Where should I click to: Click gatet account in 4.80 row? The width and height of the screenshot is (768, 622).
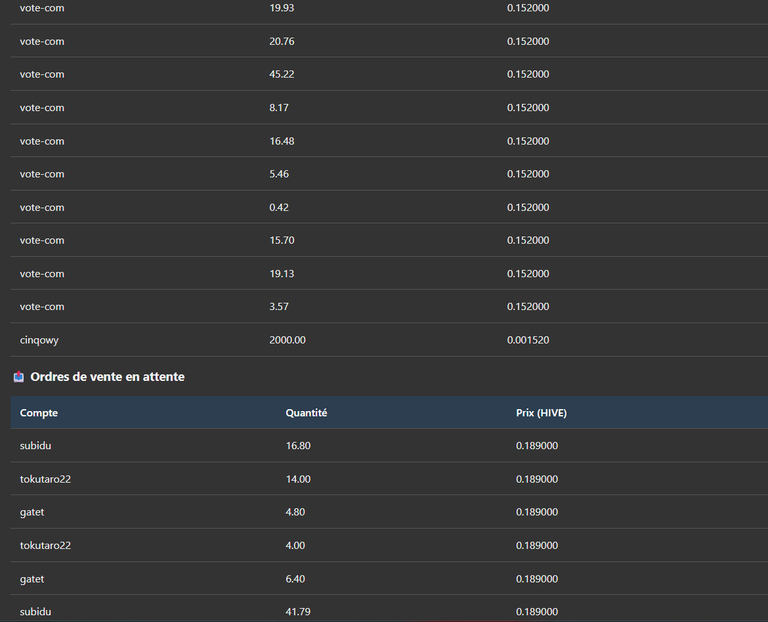click(x=32, y=512)
